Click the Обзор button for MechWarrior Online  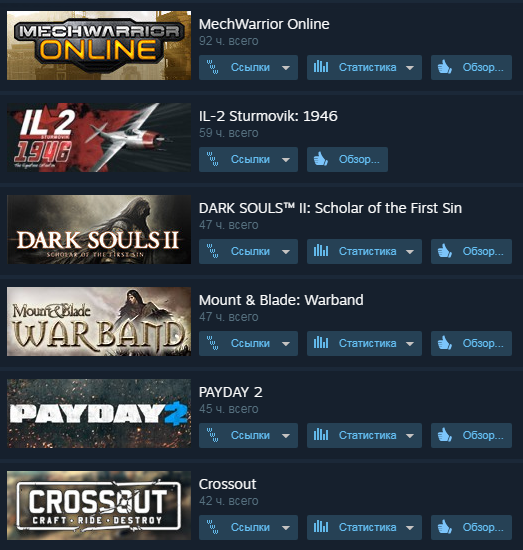pos(471,67)
